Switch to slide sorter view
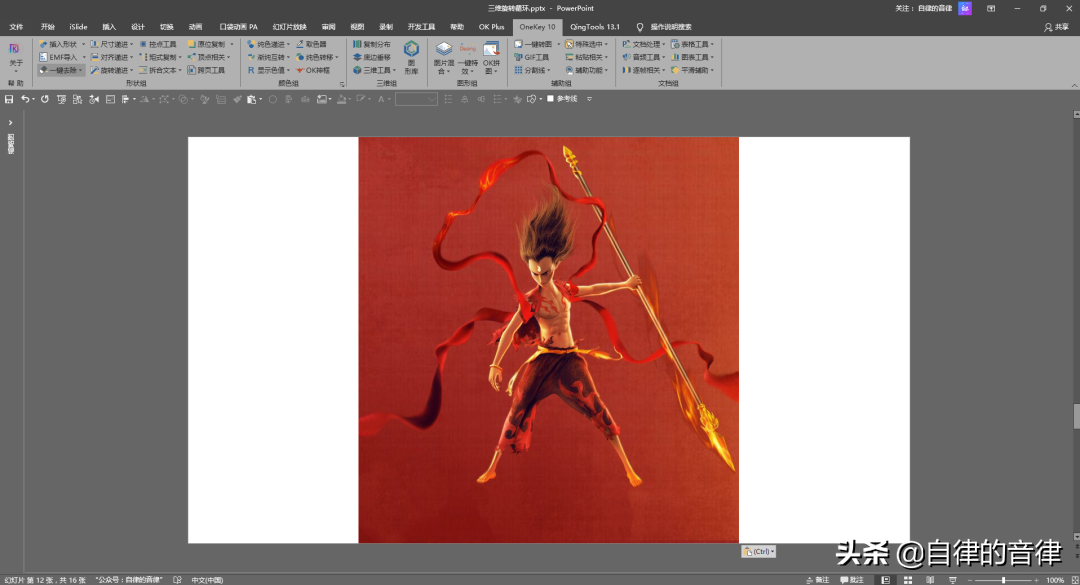Screen dimensions: 1080x585 908,580
